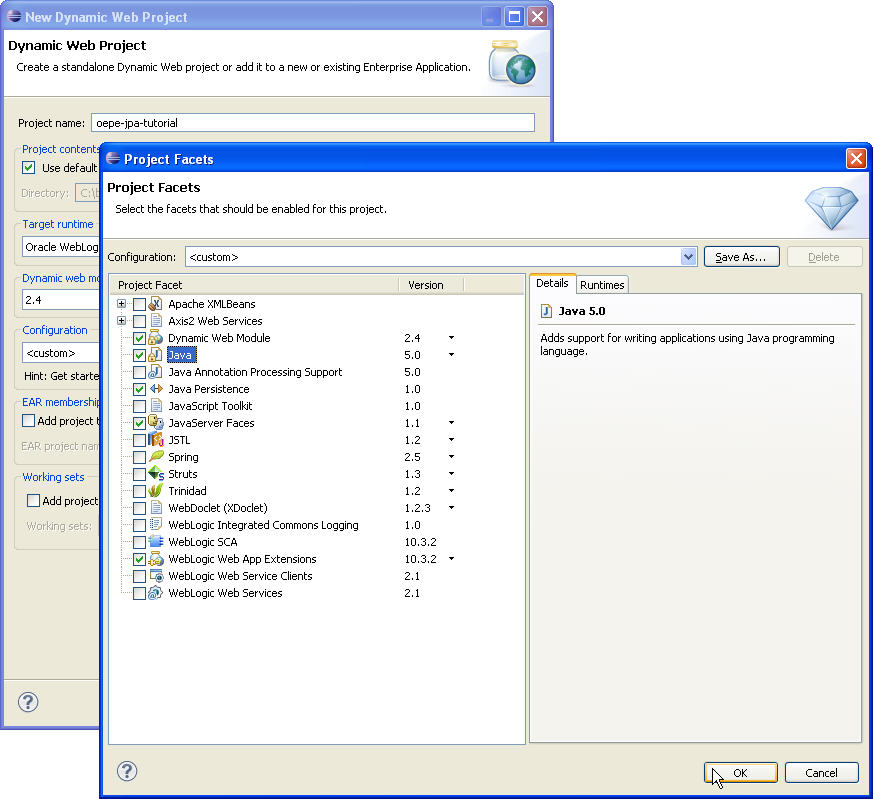This screenshot has width=873, height=799.
Task: Click the WebLogic SCA facet icon
Action: pos(156,542)
